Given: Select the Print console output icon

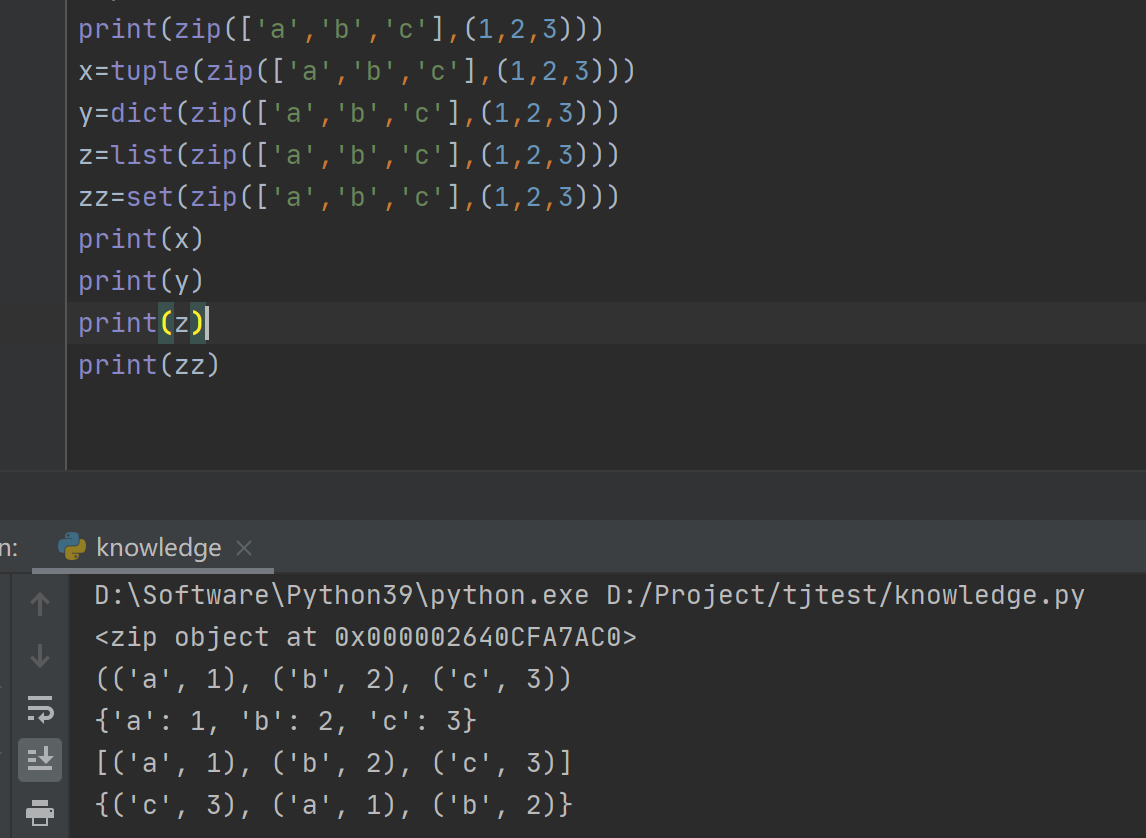Looking at the screenshot, I should click(39, 809).
